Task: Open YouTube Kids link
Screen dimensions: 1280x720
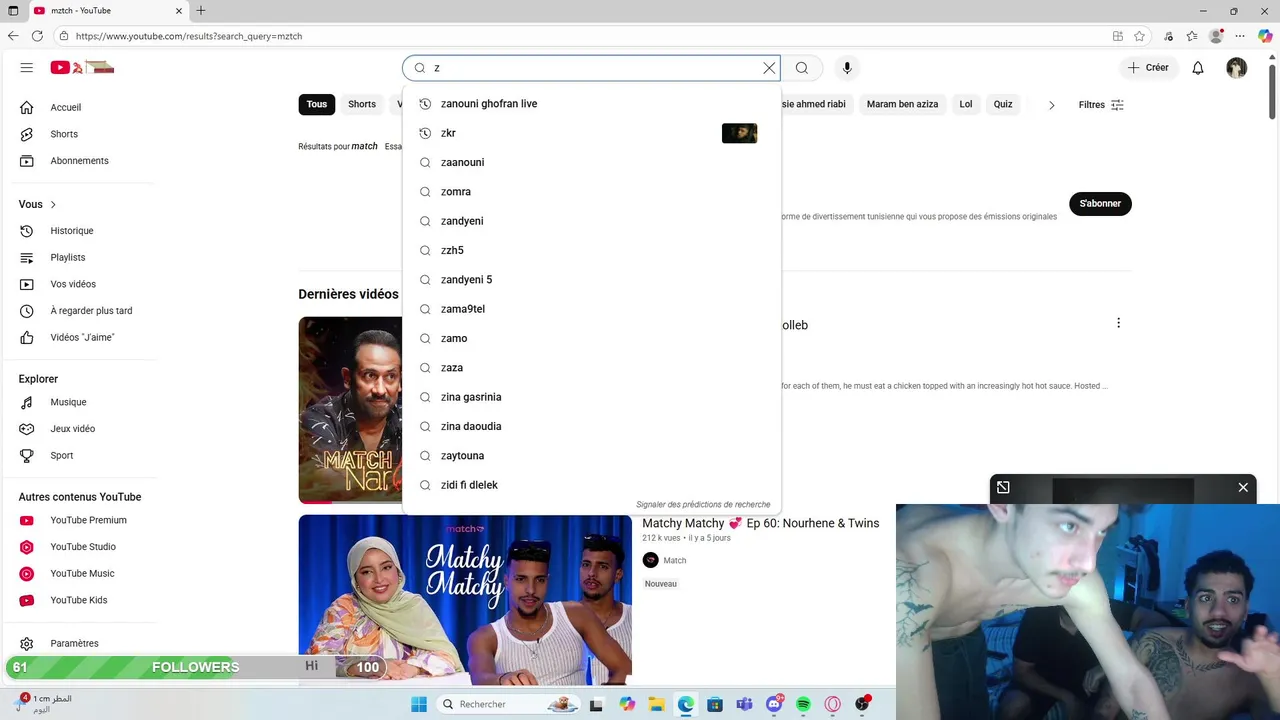Action: [x=80, y=600]
